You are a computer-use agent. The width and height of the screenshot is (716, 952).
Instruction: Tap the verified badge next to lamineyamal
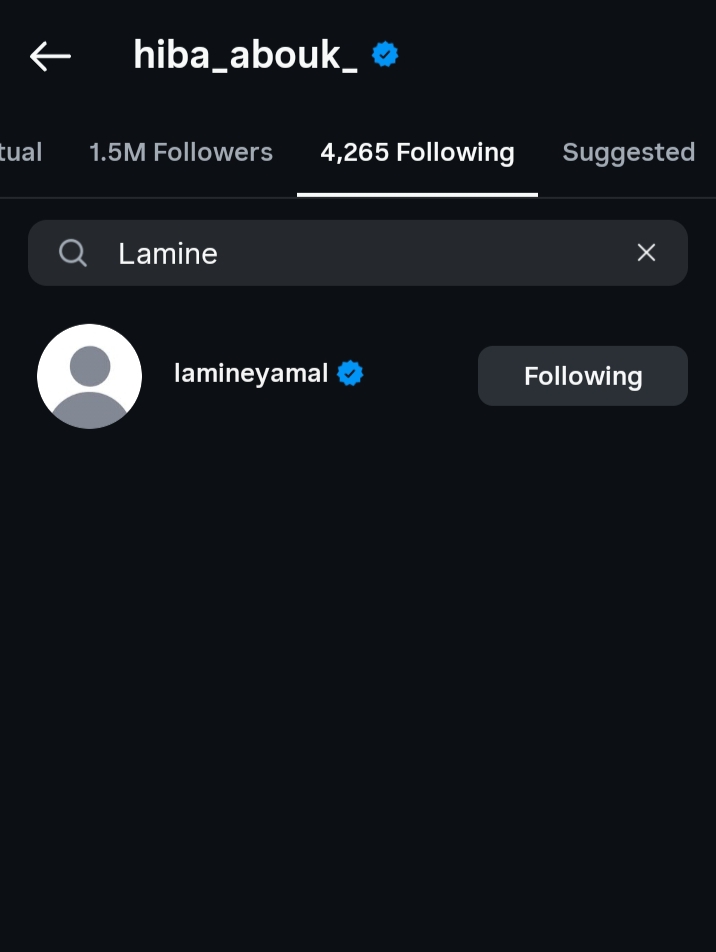click(x=350, y=373)
